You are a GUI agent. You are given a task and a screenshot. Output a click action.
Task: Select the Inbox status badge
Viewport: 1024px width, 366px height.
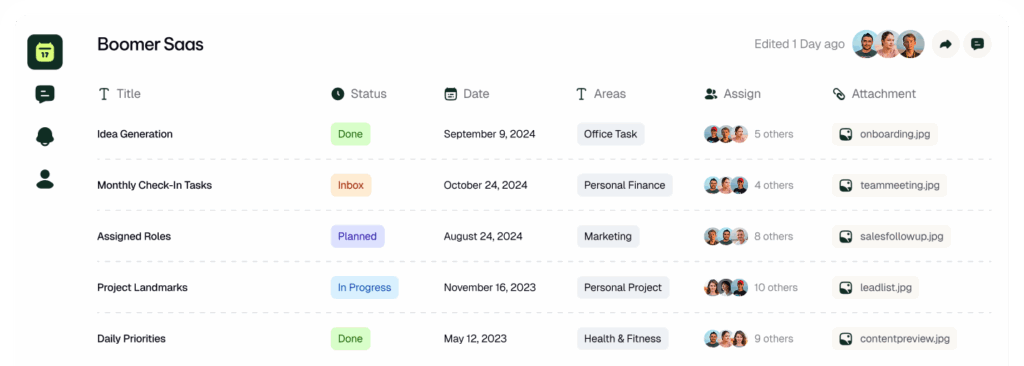[351, 185]
